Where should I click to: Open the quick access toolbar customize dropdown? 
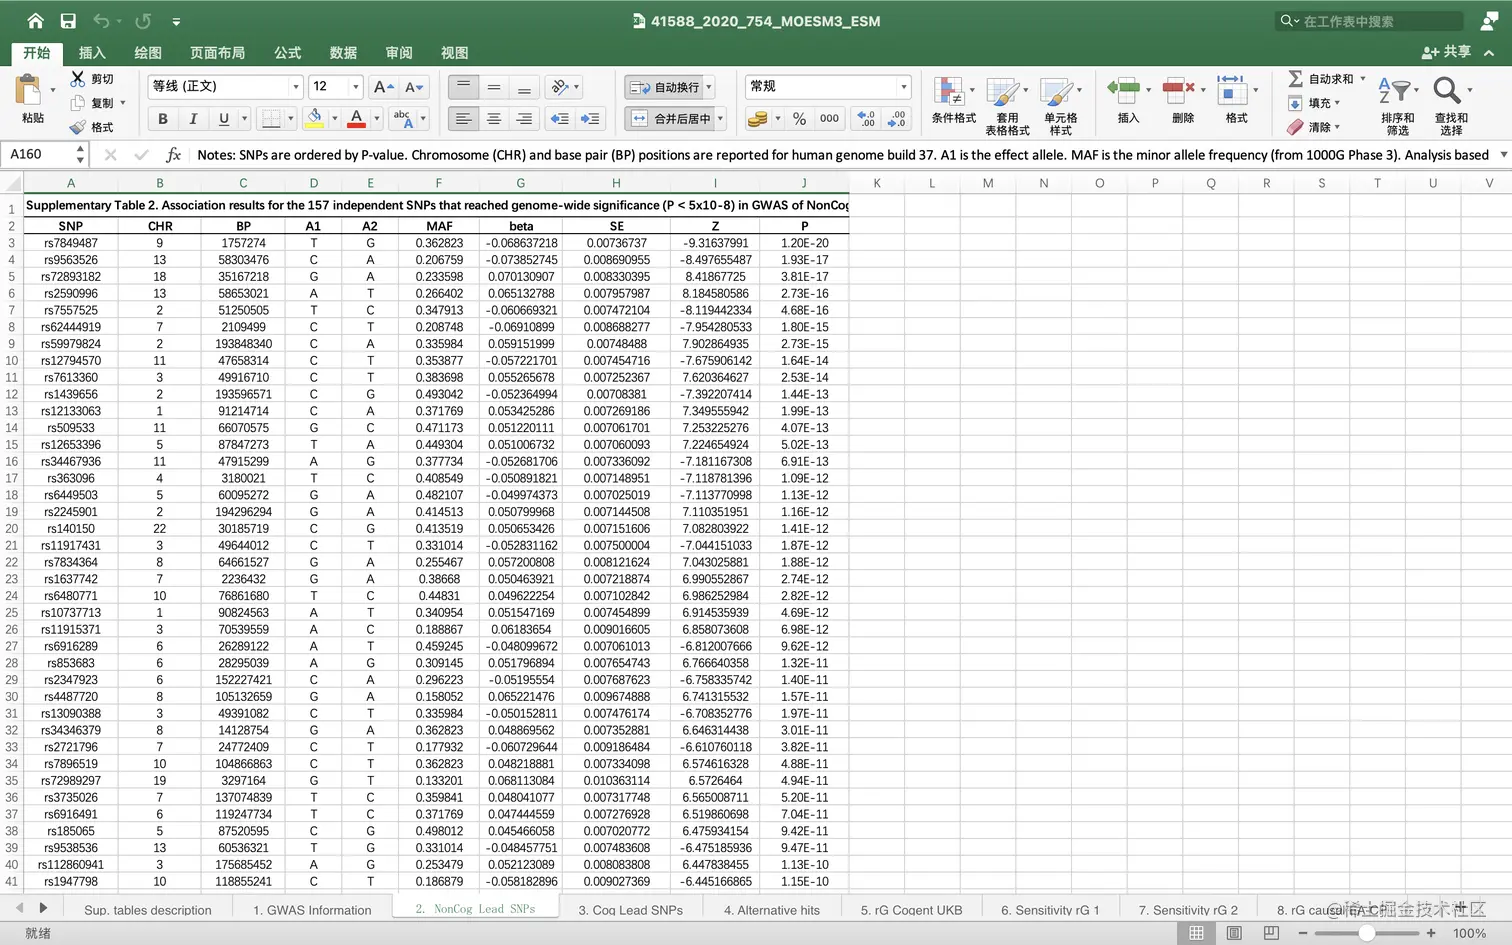pos(176,21)
